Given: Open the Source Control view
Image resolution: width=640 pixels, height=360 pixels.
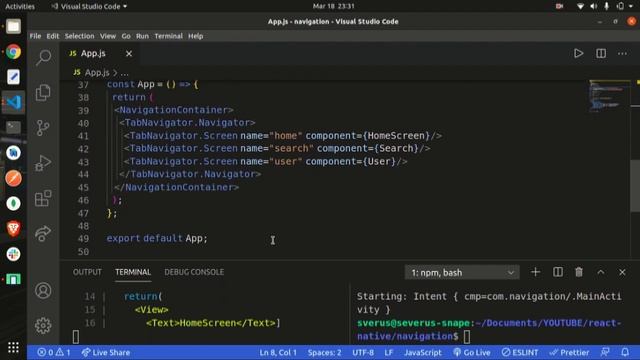Looking at the screenshot, I should click(x=43, y=128).
